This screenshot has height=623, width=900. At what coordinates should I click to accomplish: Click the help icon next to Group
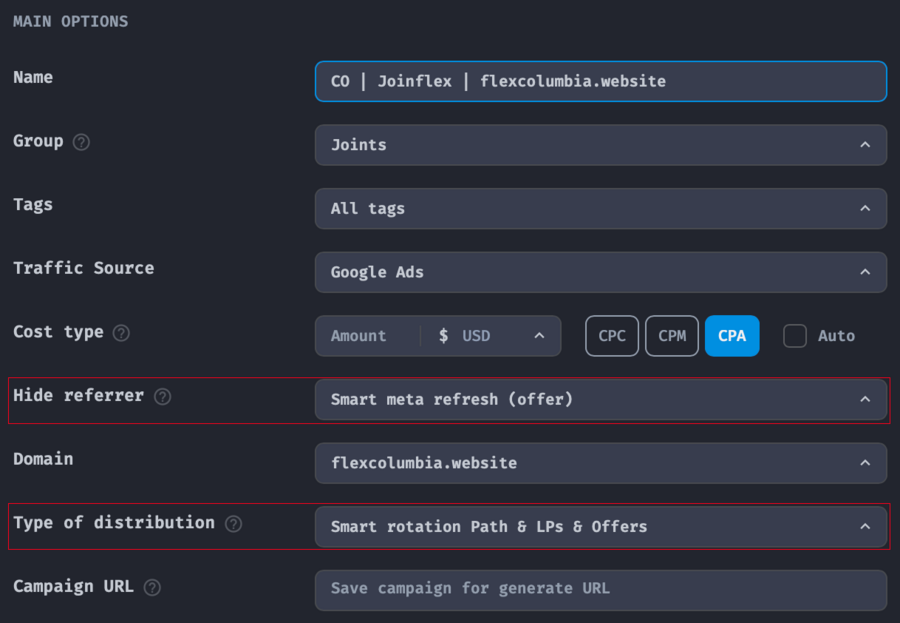click(82, 142)
